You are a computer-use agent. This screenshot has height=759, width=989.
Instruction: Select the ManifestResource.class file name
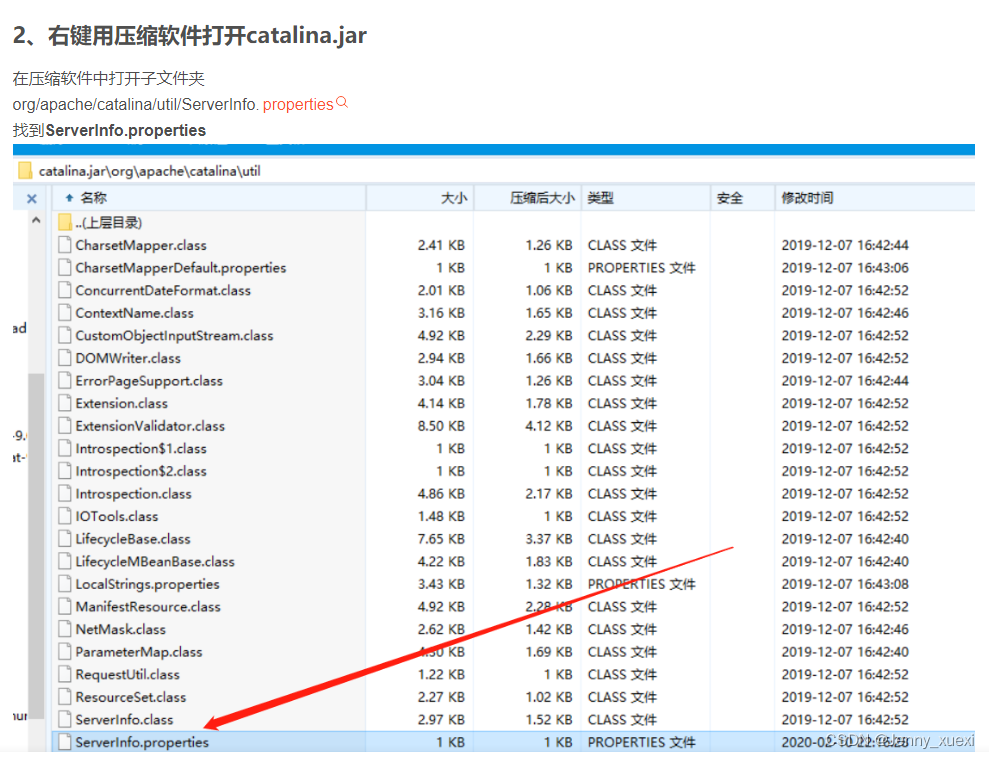(148, 607)
